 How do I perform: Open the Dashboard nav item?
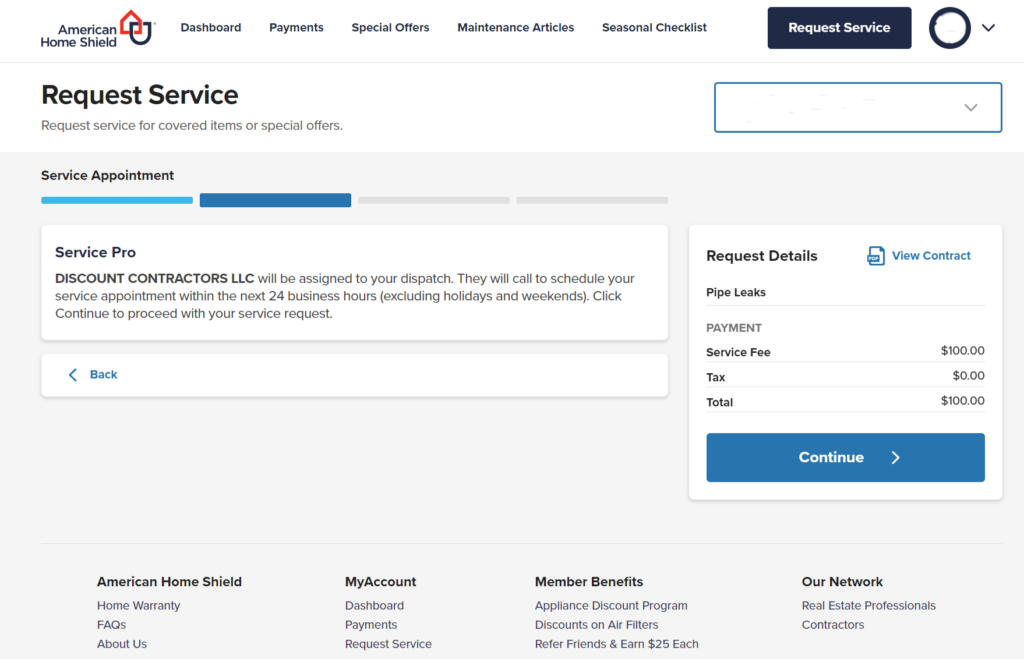(x=211, y=28)
